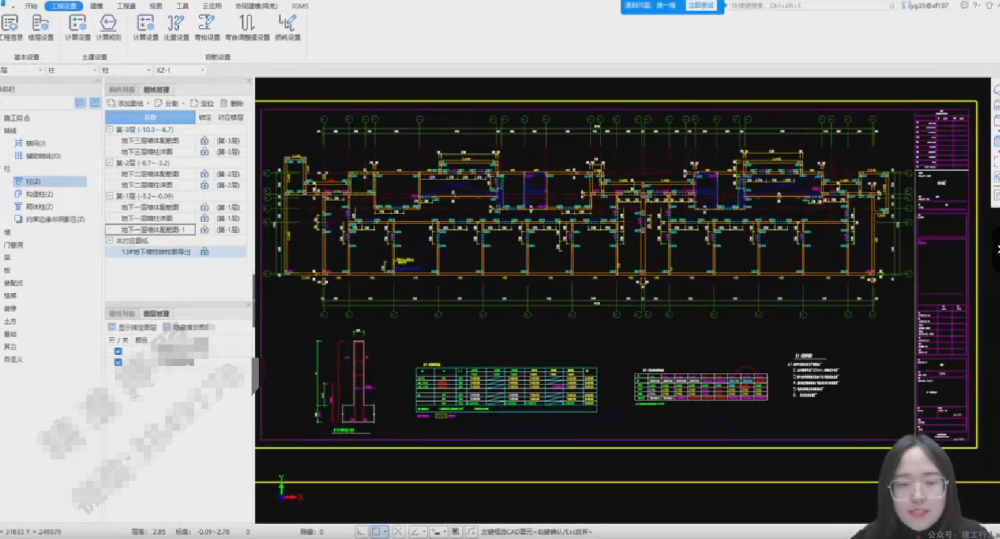Toggle orthogonal mode icon in status bar
This screenshot has height=539, width=1000.
(x=361, y=531)
